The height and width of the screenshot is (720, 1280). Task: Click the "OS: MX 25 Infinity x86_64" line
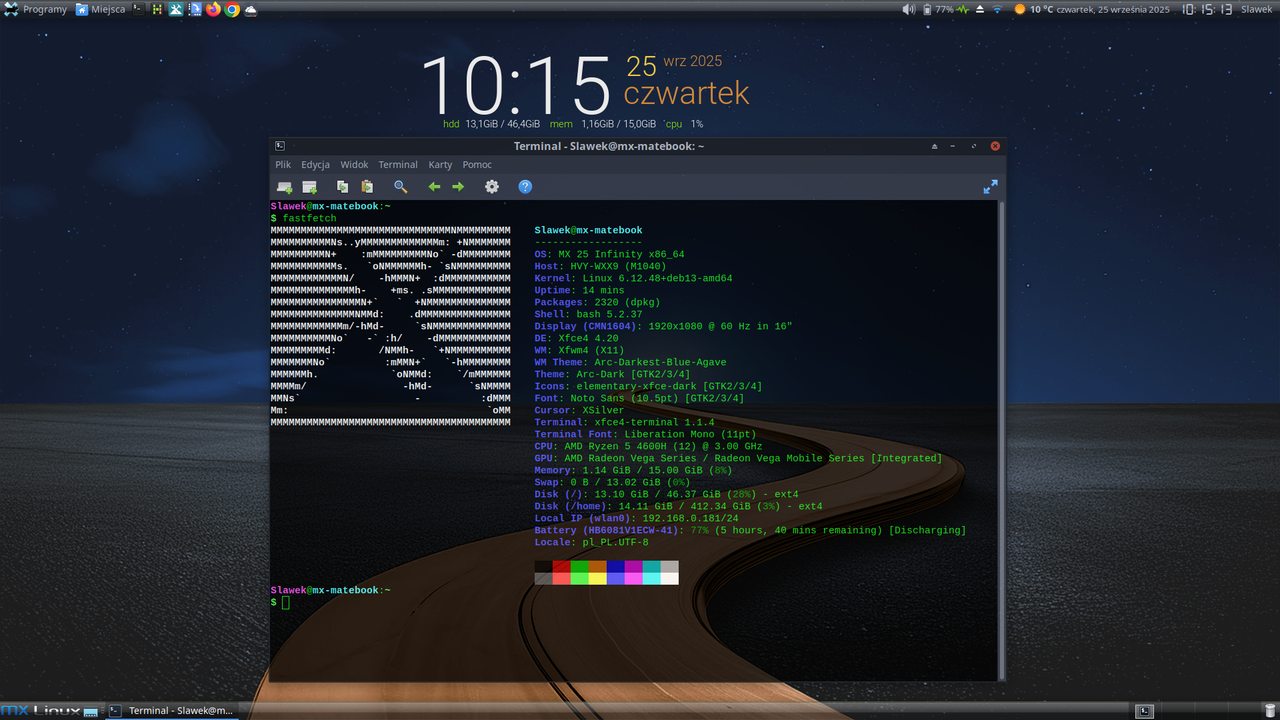609,254
